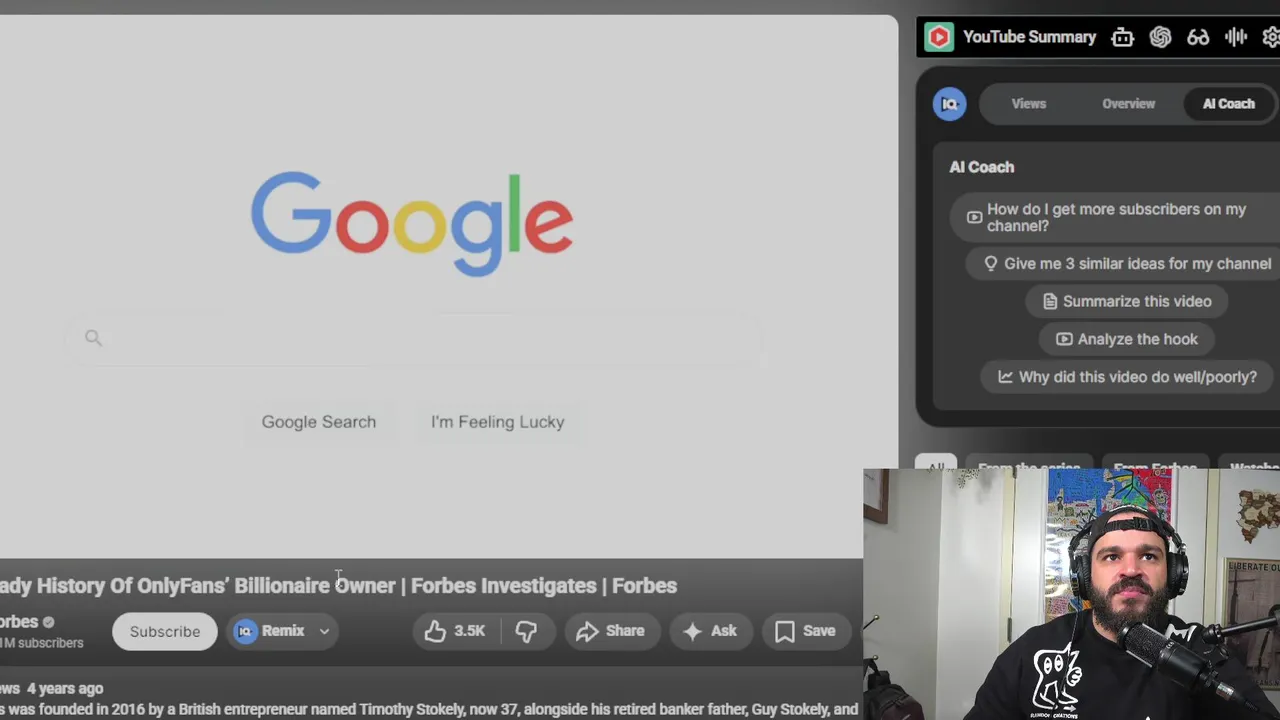
Task: Ask why this video did well/poorly
Action: pyautogui.click(x=1126, y=377)
